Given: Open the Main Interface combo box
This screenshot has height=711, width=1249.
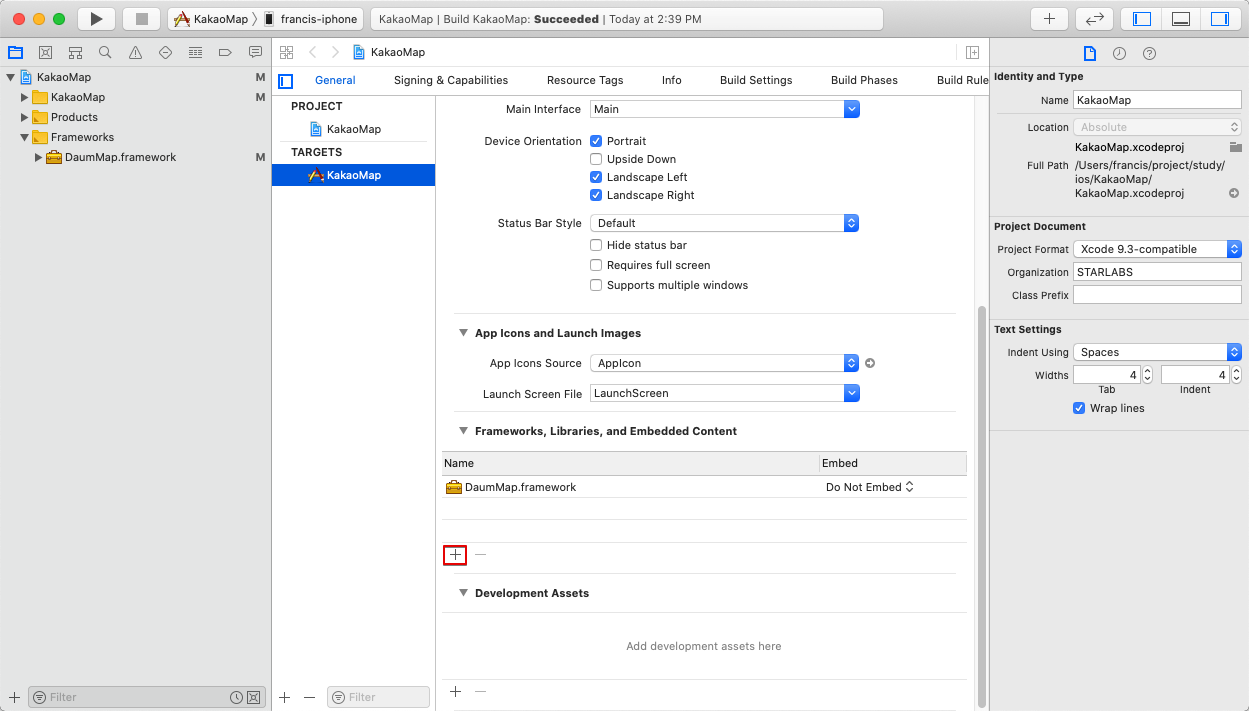Looking at the screenshot, I should point(724,109).
